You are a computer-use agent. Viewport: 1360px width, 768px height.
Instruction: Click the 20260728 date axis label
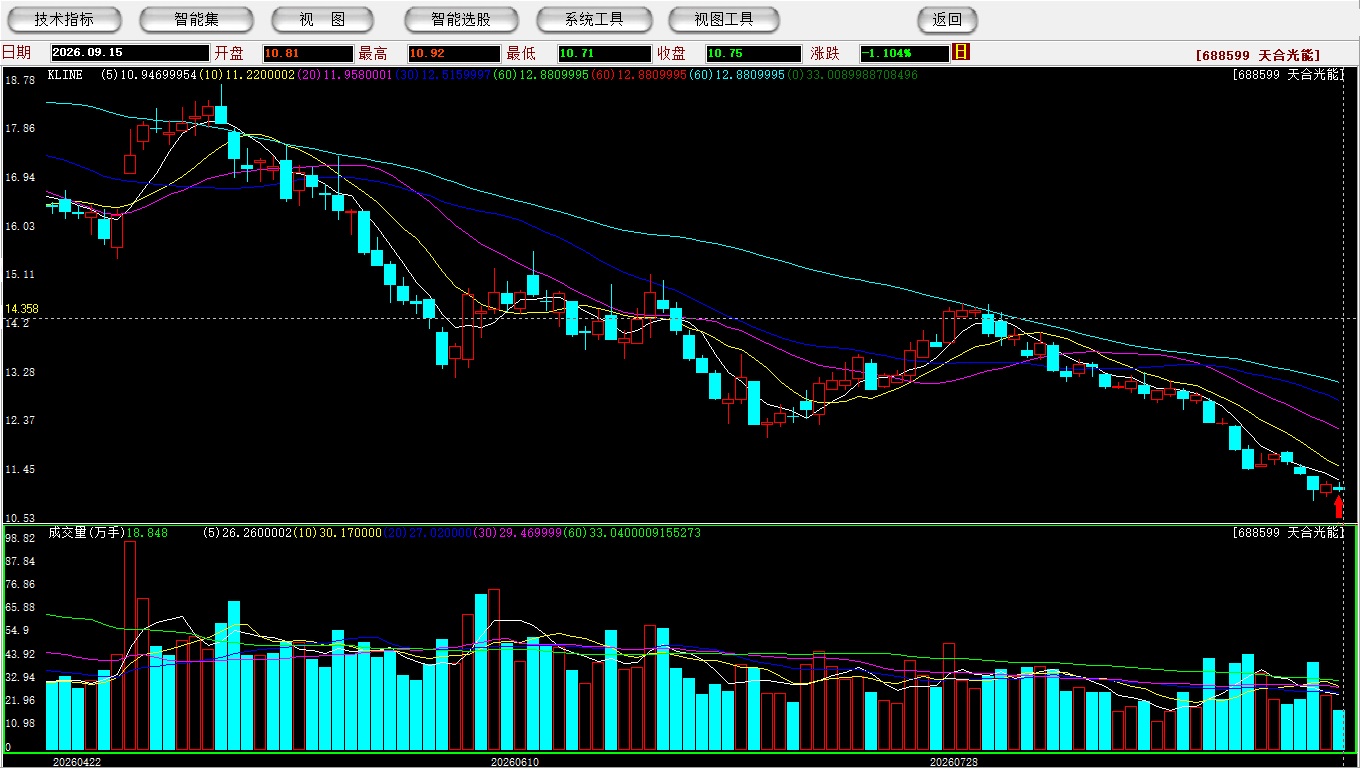pos(955,761)
